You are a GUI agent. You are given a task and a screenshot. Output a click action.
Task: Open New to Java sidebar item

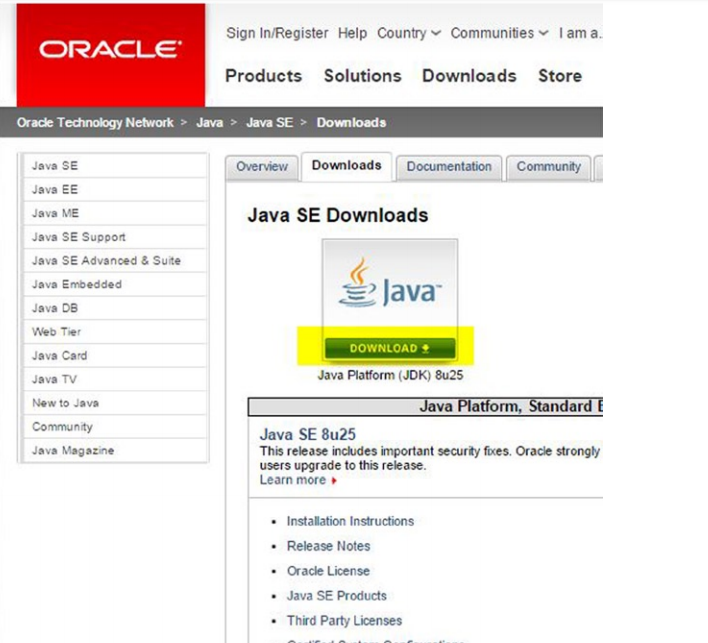pos(115,403)
